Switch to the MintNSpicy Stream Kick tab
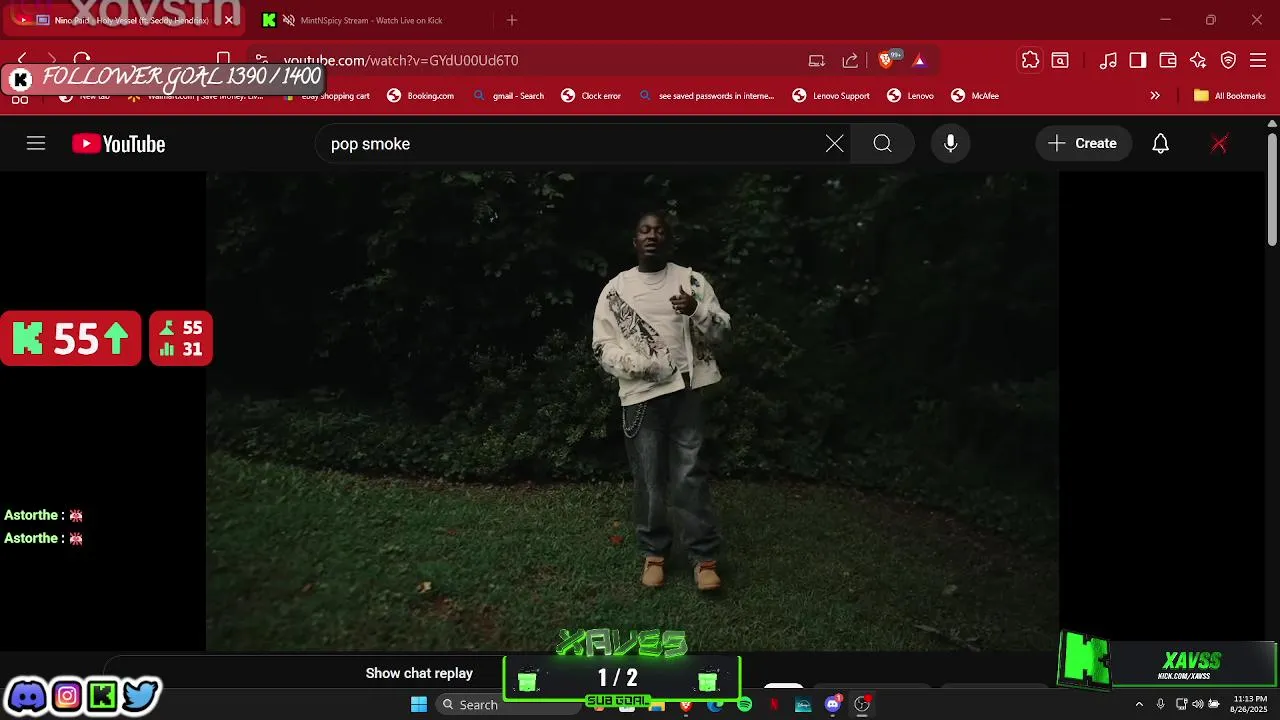The width and height of the screenshot is (1280, 720). tap(370, 20)
